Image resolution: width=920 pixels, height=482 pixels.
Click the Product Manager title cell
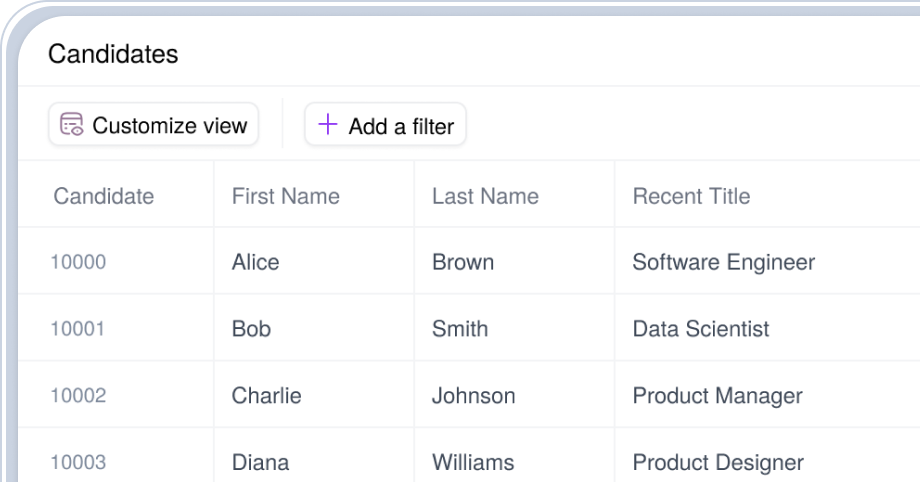click(717, 395)
